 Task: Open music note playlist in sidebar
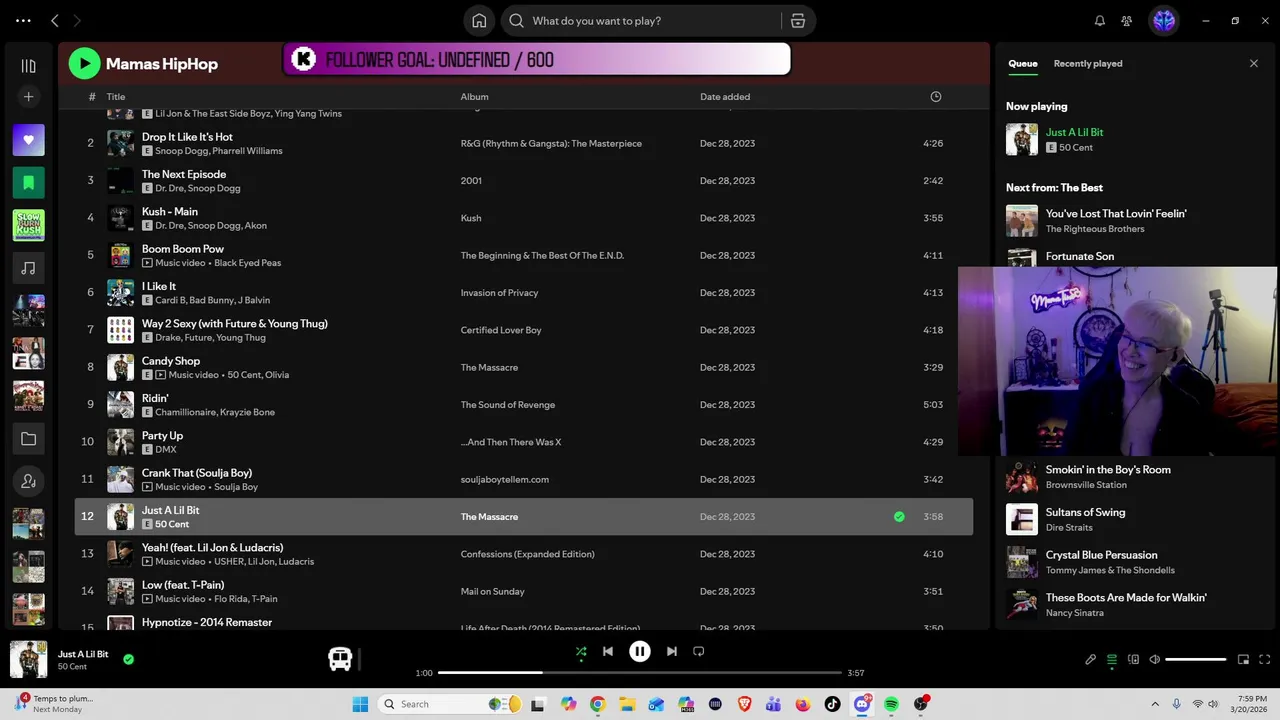[x=28, y=268]
